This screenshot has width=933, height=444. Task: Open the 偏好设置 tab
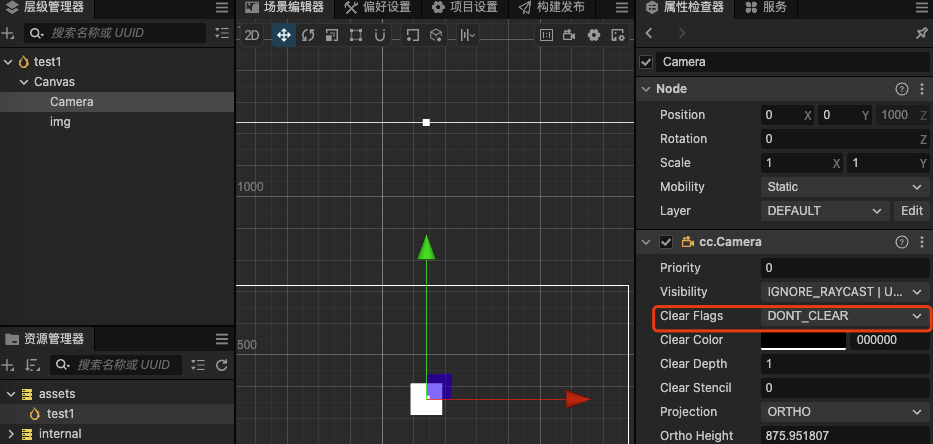click(378, 8)
